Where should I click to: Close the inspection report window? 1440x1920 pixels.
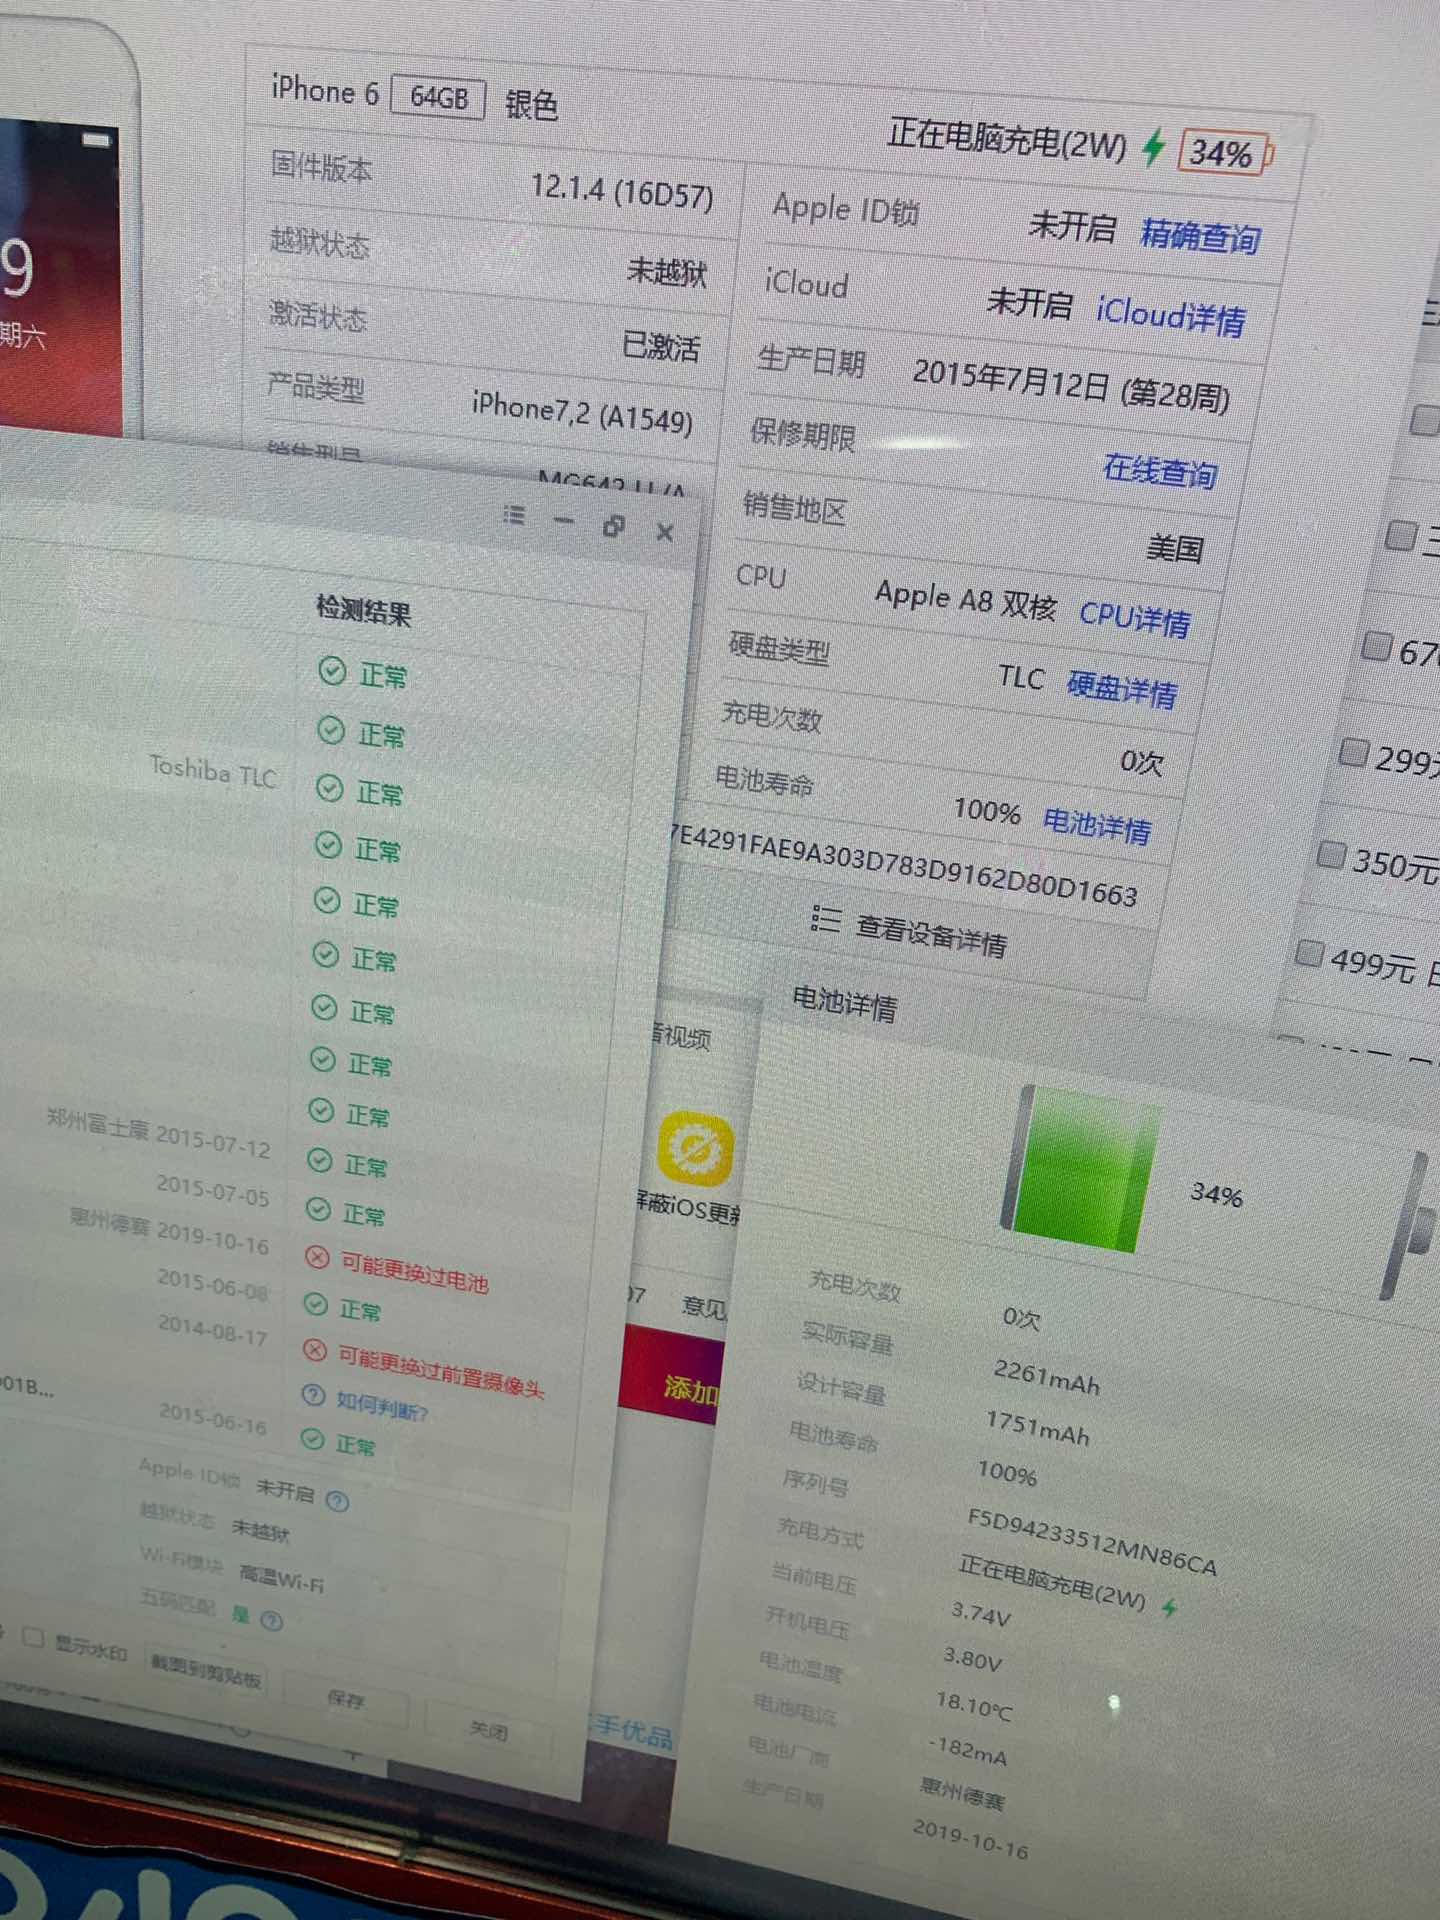[x=665, y=532]
